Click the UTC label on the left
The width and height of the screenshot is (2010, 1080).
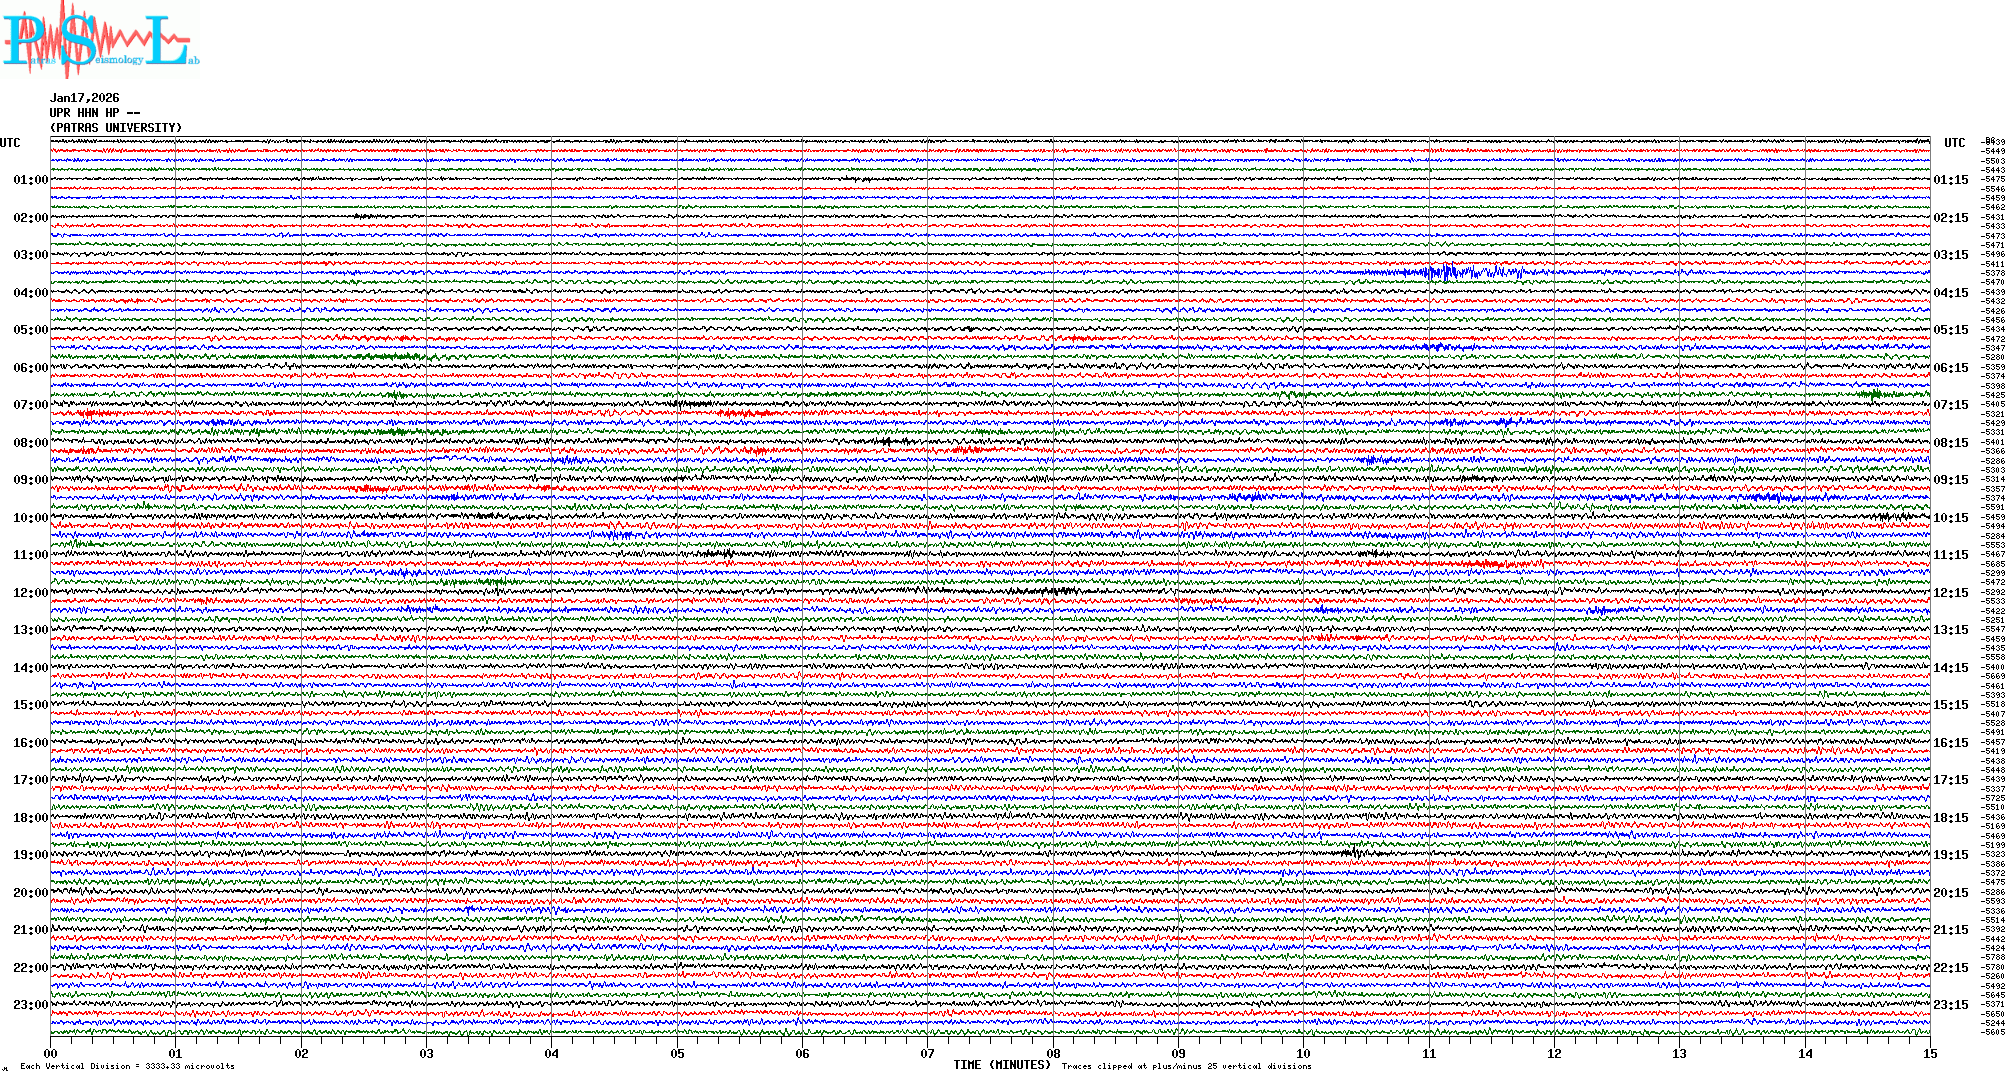click(10, 143)
